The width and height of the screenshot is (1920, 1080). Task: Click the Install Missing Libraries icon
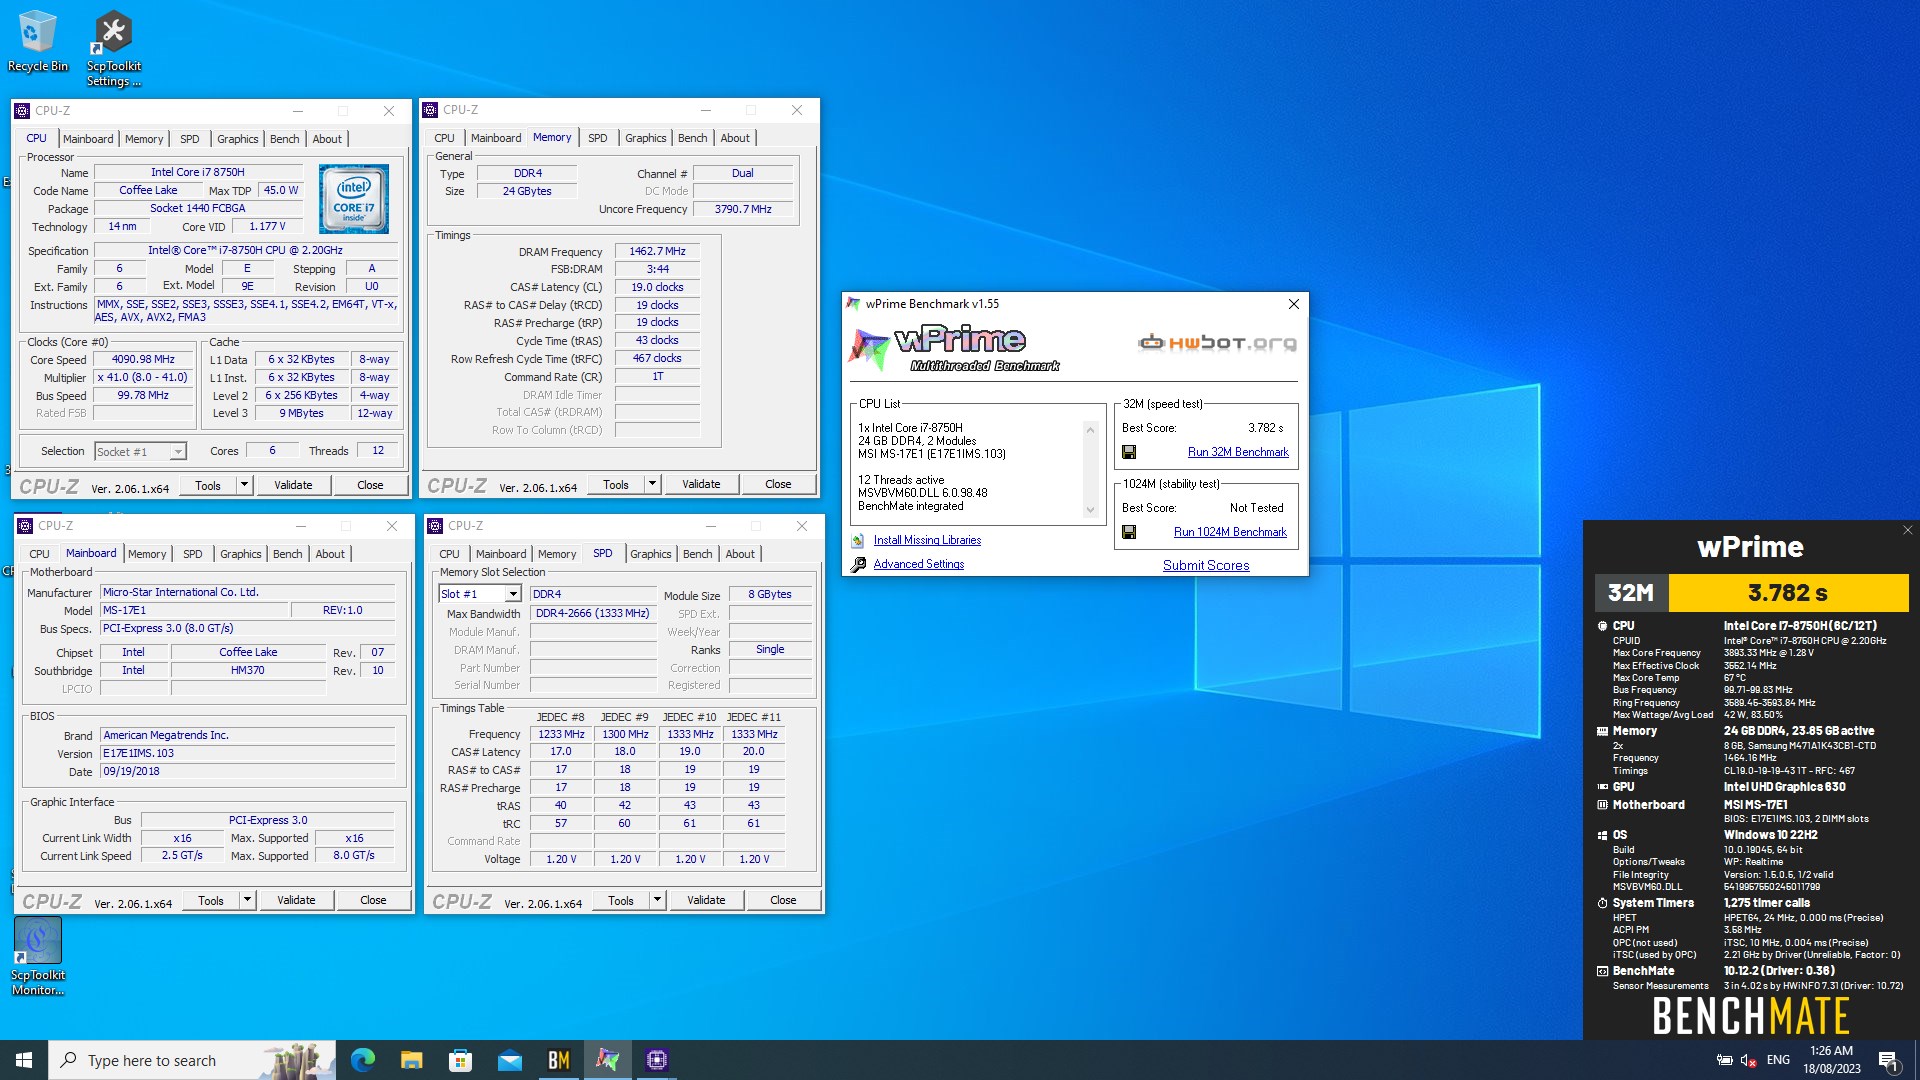coord(858,540)
